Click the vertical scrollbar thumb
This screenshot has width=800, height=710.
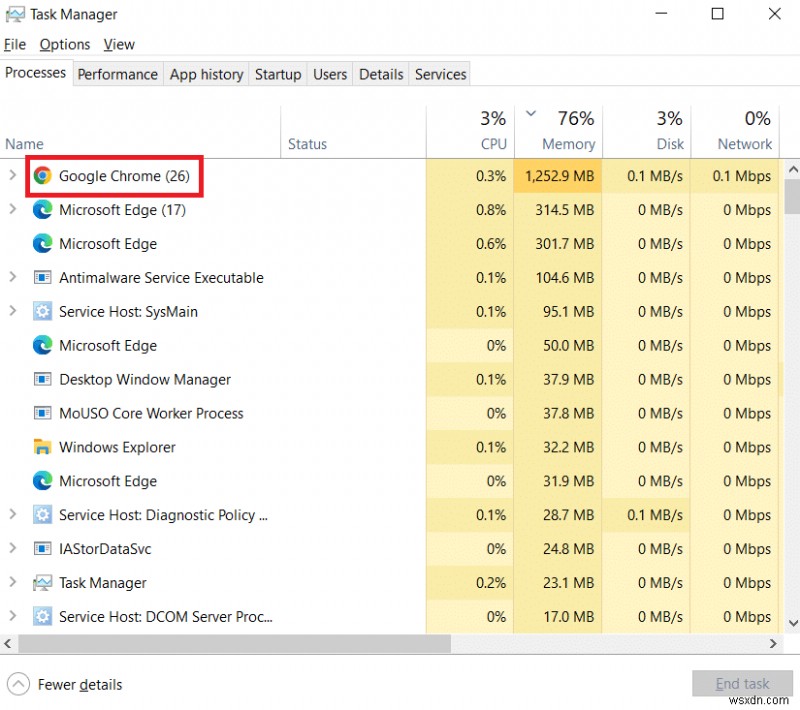tap(793, 196)
